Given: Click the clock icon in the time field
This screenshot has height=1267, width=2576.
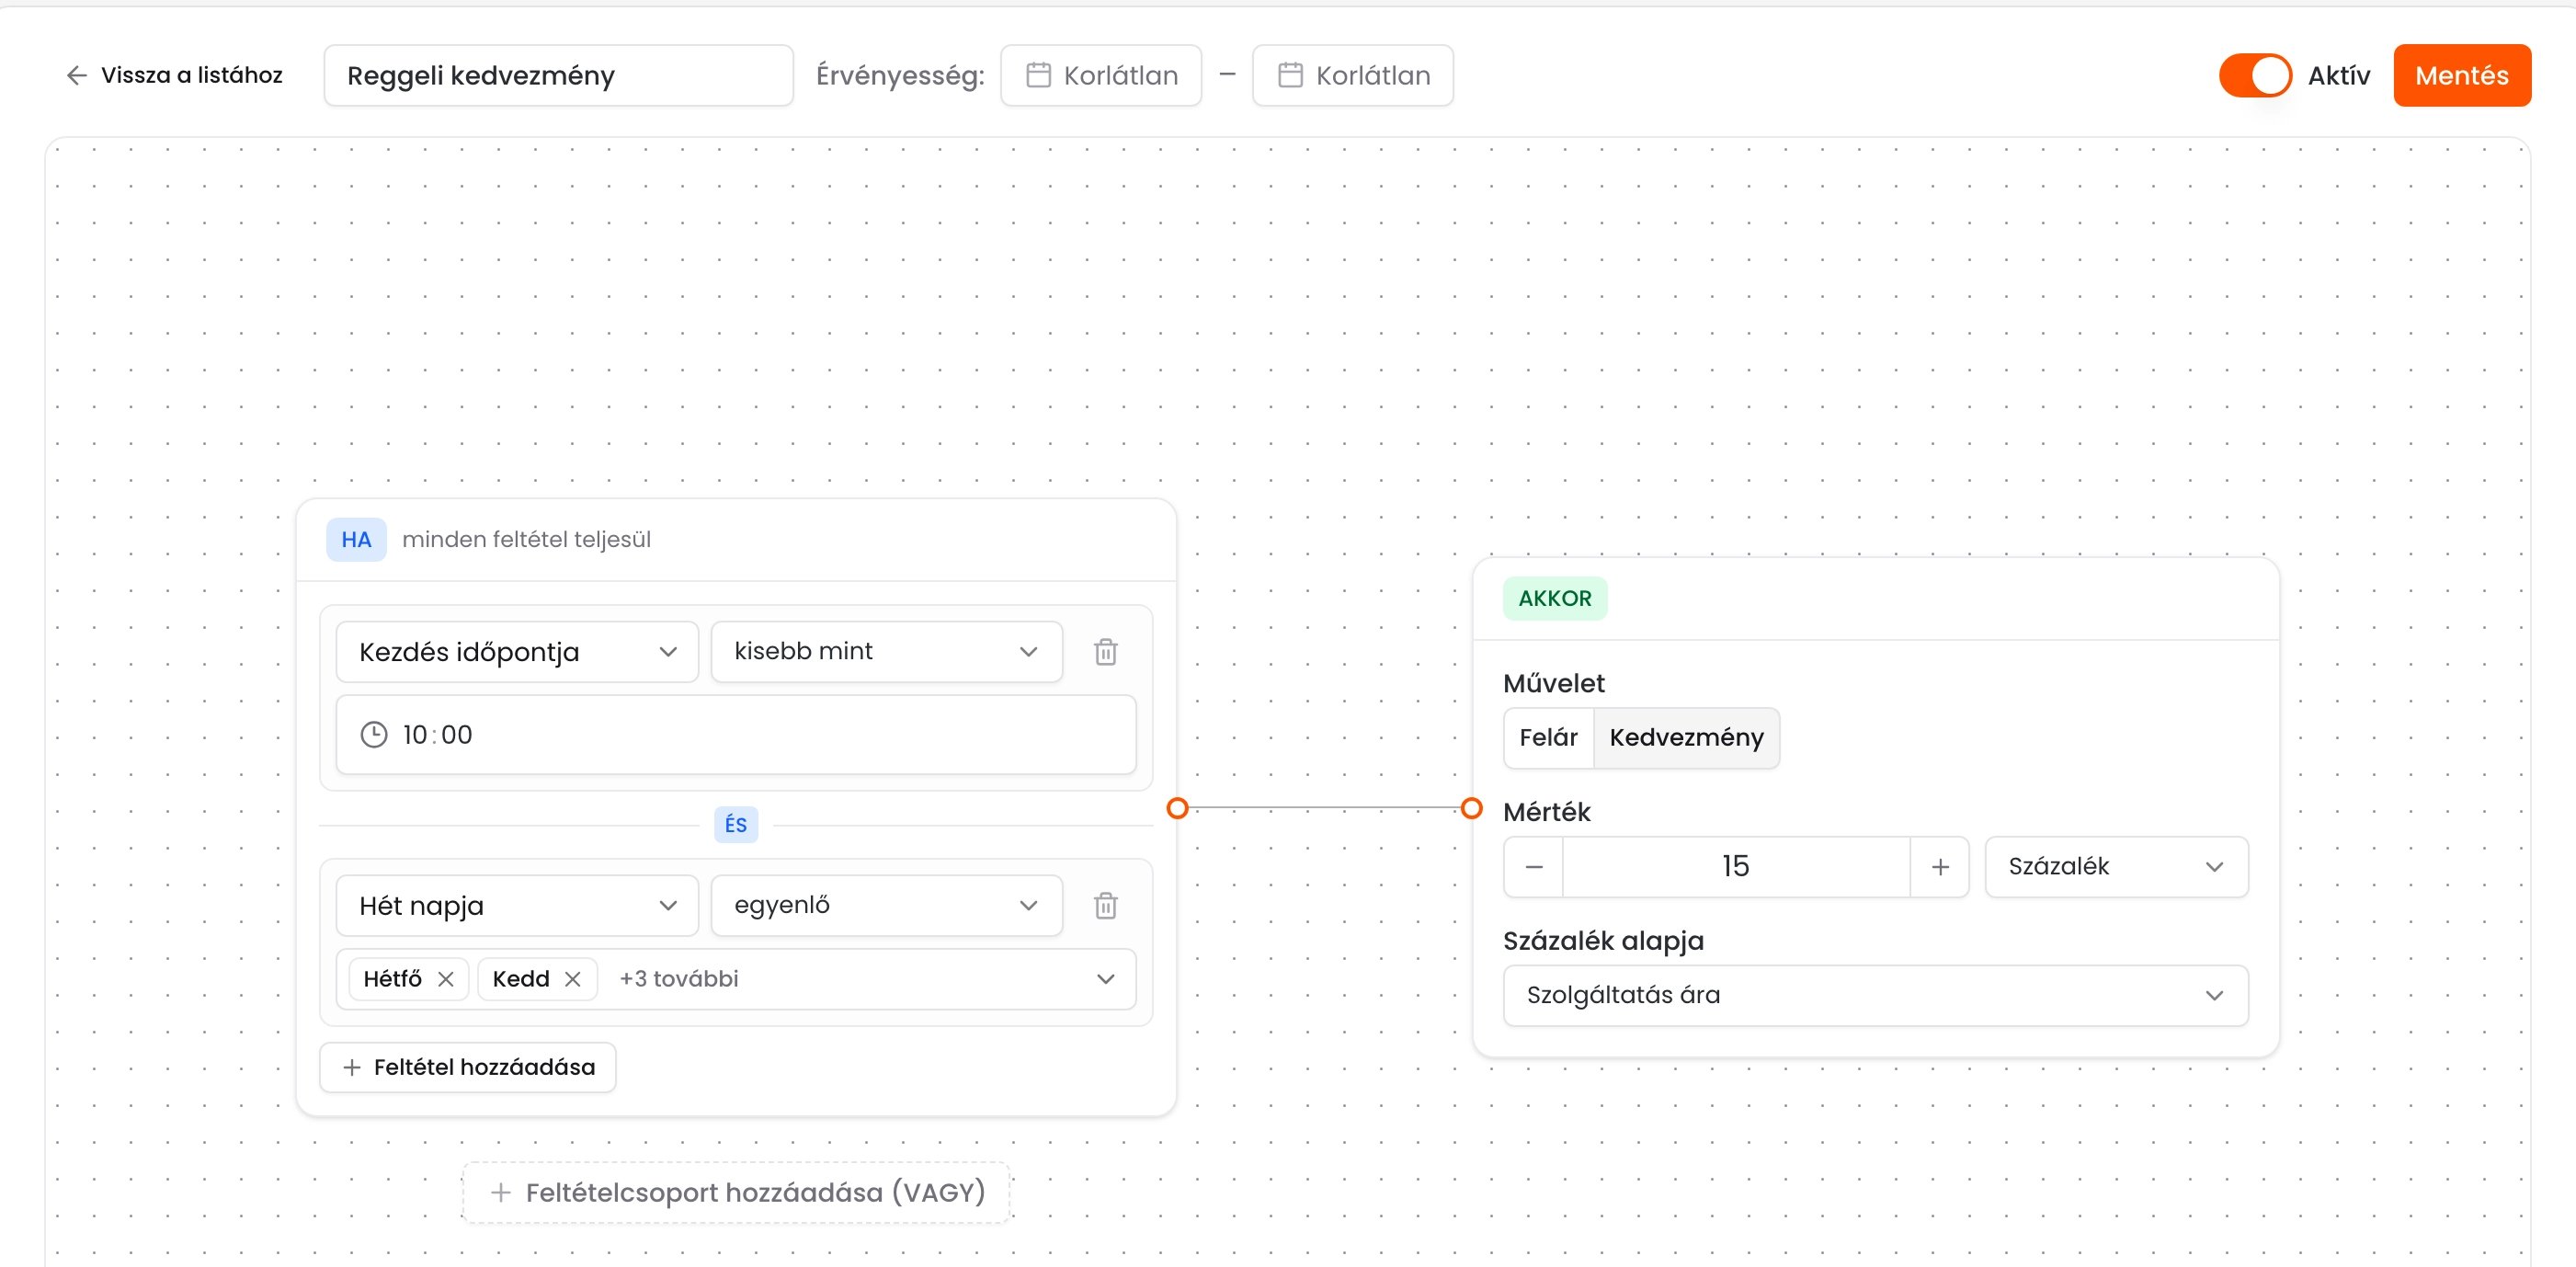Looking at the screenshot, I should (374, 735).
